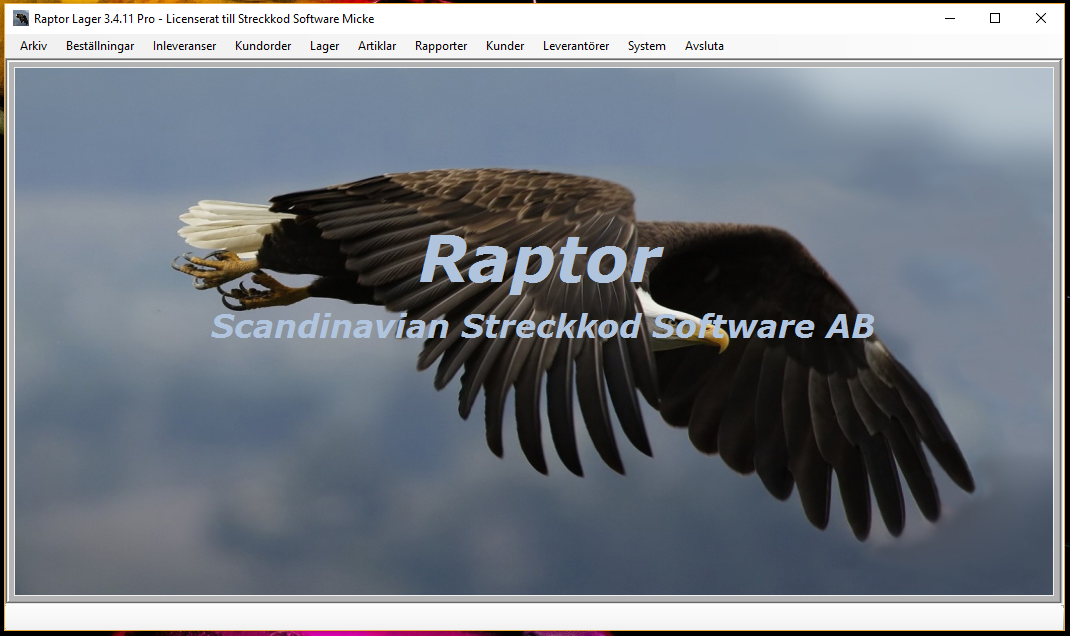1070x636 pixels.
Task: Open the Kundorder menu
Action: (x=263, y=46)
